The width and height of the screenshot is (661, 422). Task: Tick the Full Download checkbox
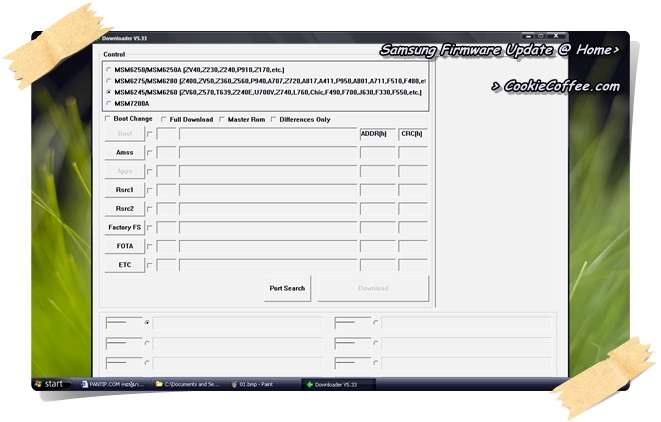click(164, 119)
